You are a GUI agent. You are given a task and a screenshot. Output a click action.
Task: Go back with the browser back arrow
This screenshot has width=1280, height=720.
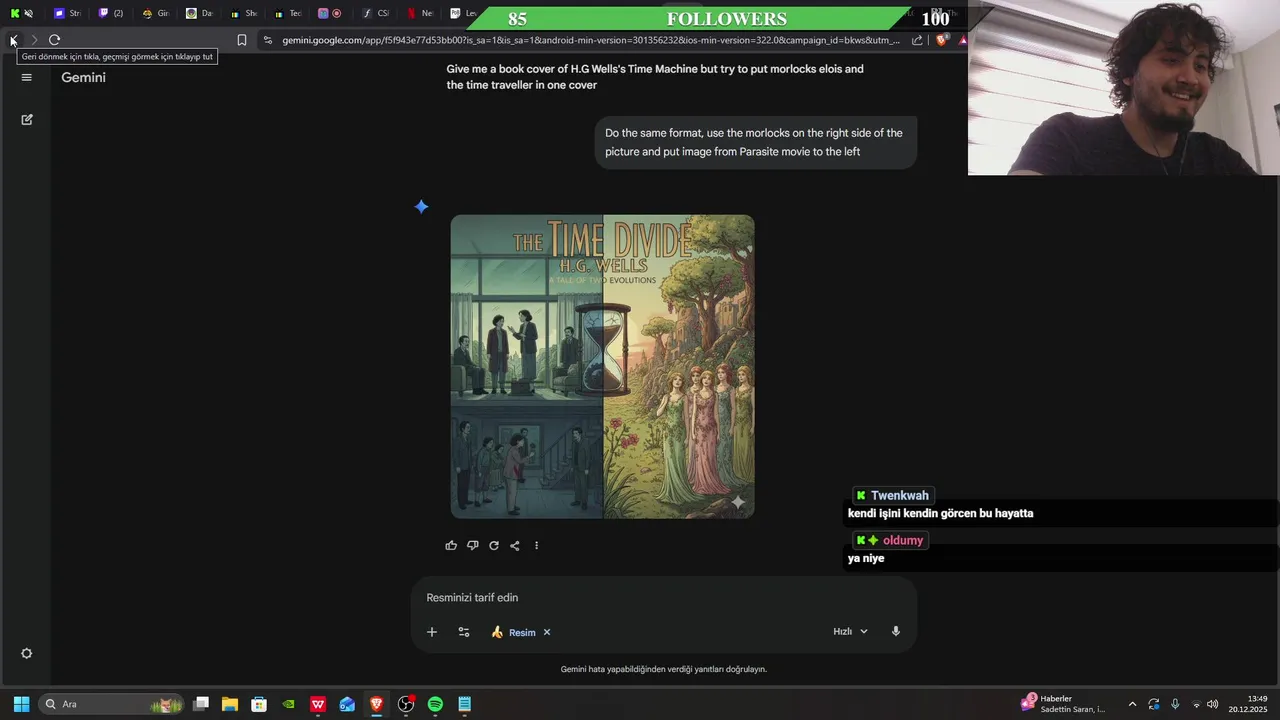pyautogui.click(x=13, y=40)
